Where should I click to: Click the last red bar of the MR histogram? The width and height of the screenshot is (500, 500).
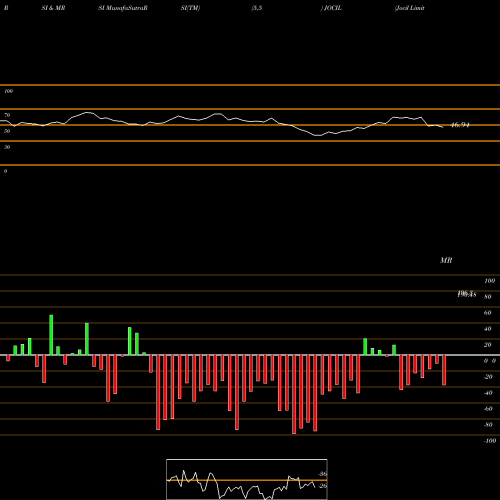pyautogui.click(x=444, y=370)
